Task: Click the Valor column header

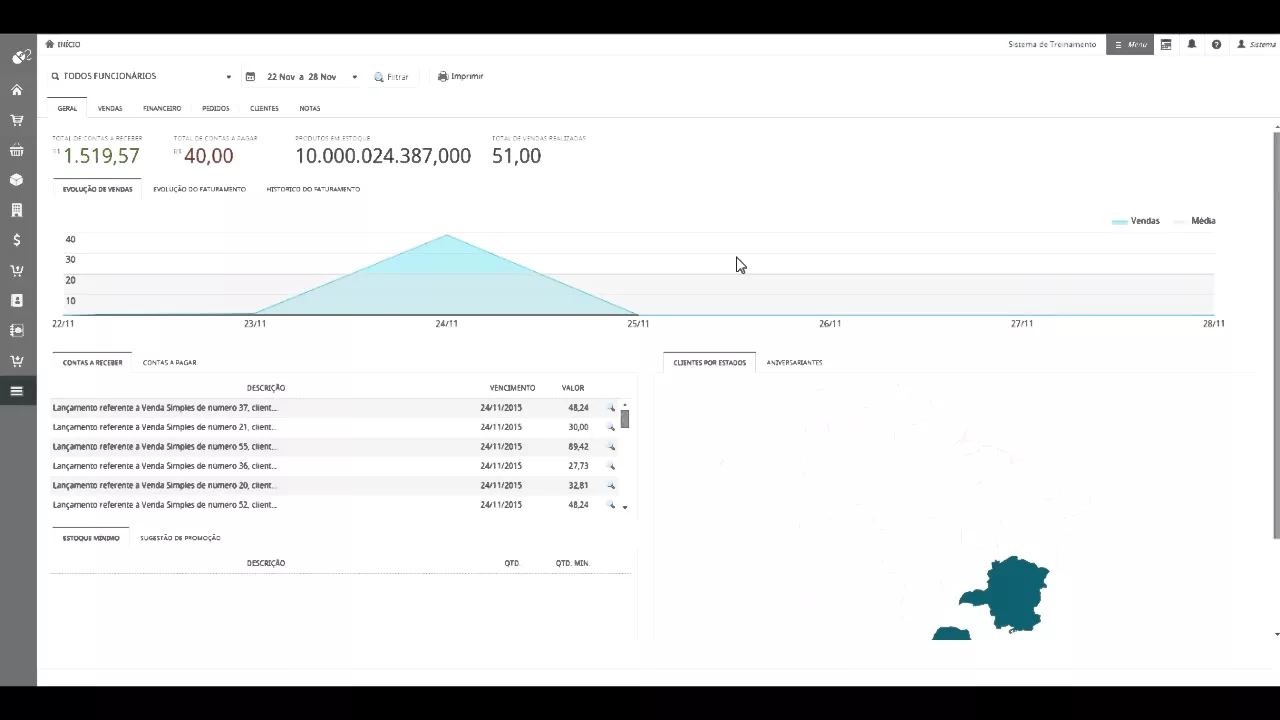Action: point(573,388)
